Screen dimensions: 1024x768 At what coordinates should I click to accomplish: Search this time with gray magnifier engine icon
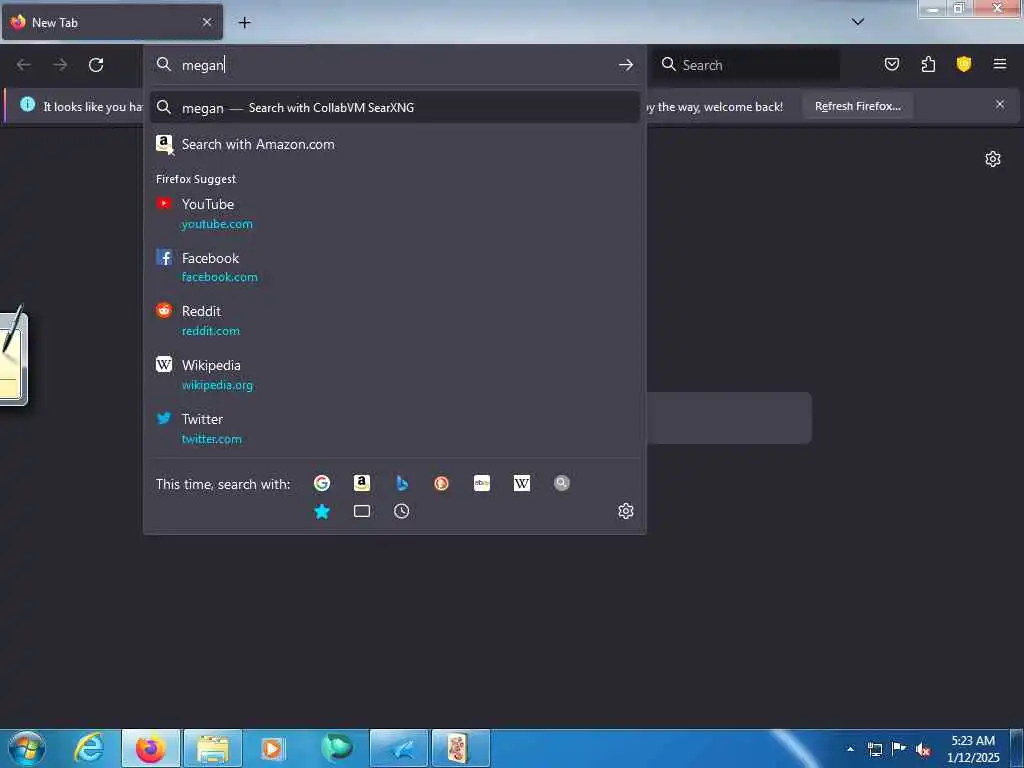point(562,483)
